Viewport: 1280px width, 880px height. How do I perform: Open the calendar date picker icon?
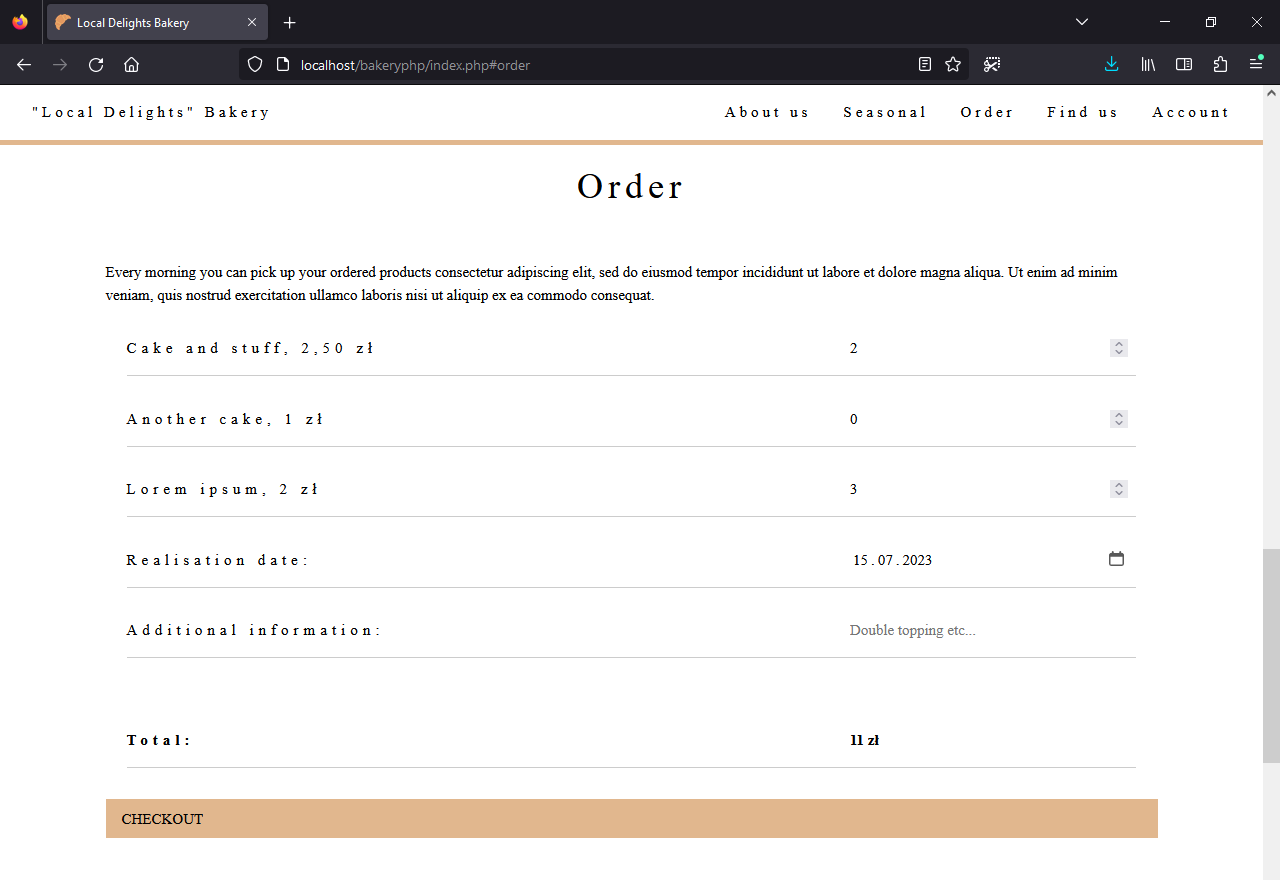[x=1117, y=559]
